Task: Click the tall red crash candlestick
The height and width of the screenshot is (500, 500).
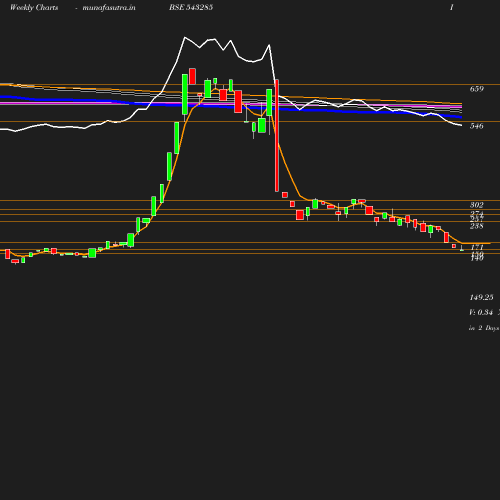Action: pyautogui.click(x=277, y=135)
